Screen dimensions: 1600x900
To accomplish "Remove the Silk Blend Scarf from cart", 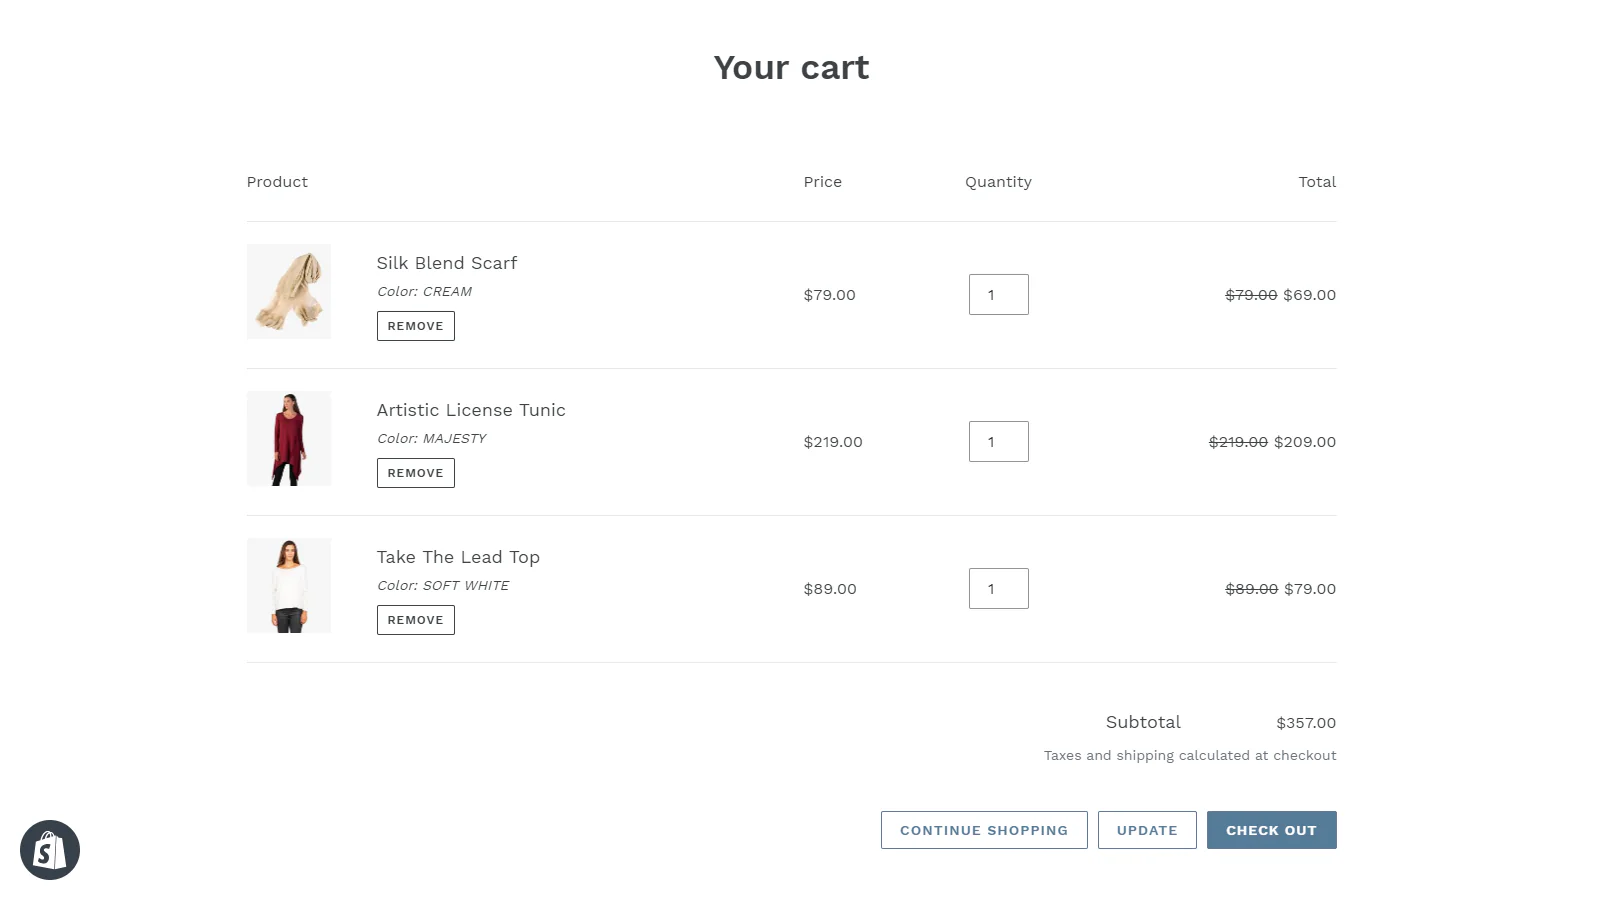I will (415, 325).
